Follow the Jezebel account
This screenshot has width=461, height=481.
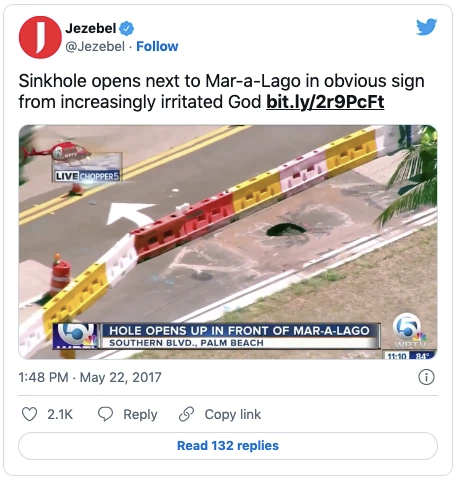click(x=157, y=46)
